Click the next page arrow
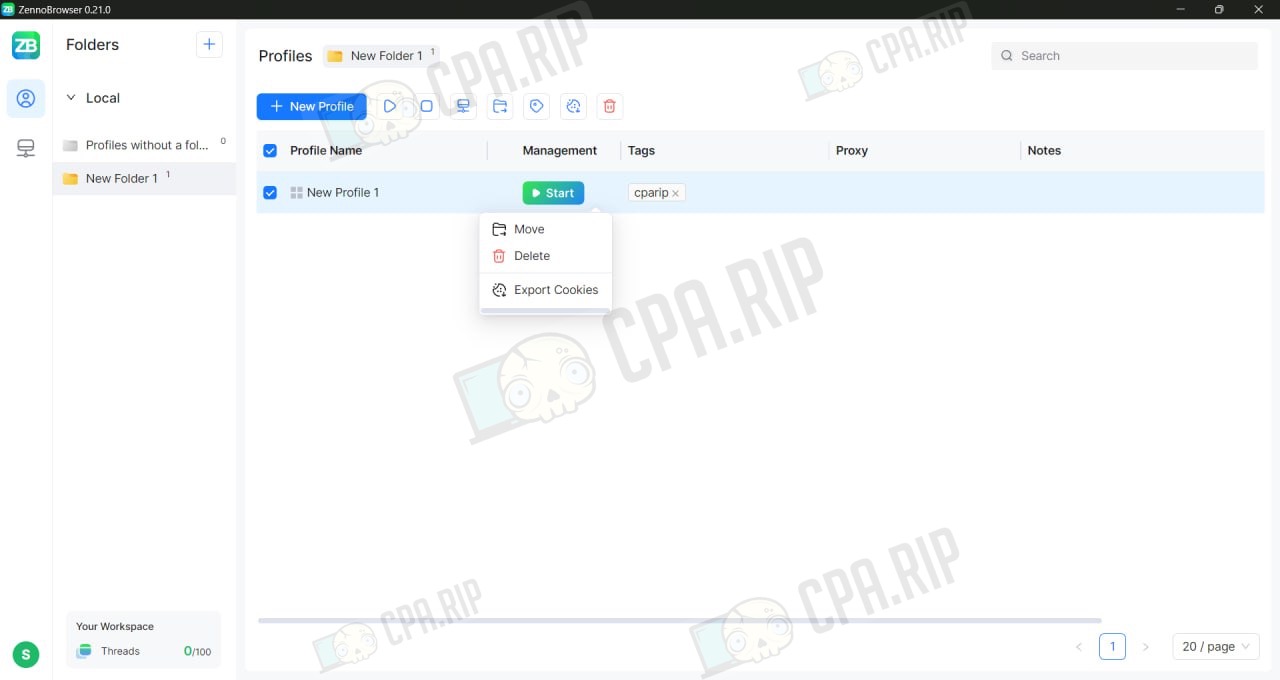Screen dimensions: 1280x680 click(1146, 647)
